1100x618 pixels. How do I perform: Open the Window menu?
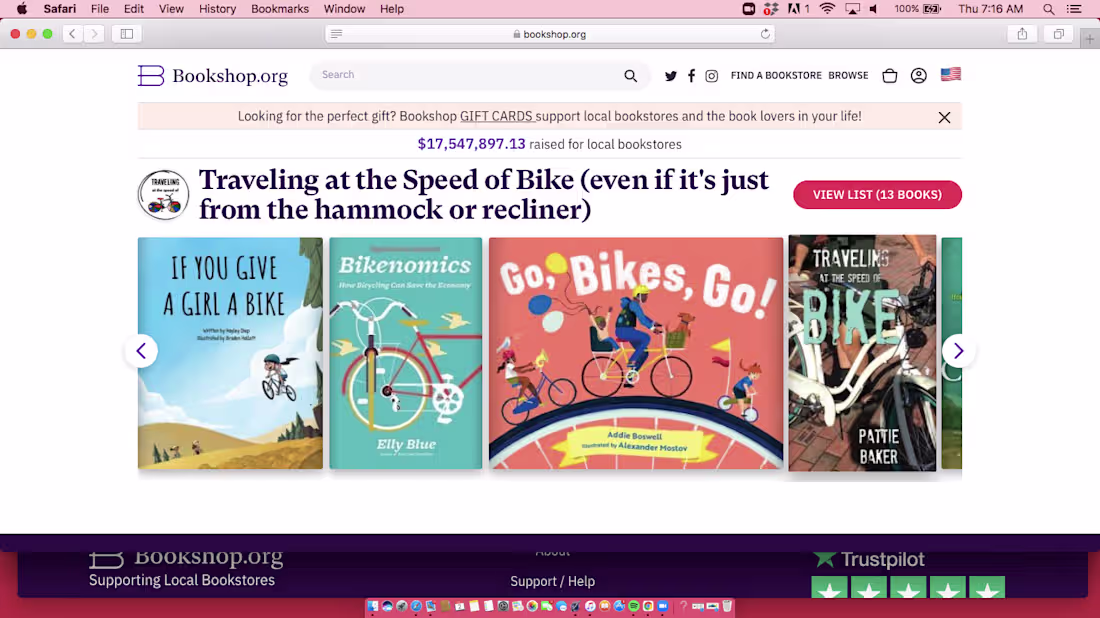344,9
